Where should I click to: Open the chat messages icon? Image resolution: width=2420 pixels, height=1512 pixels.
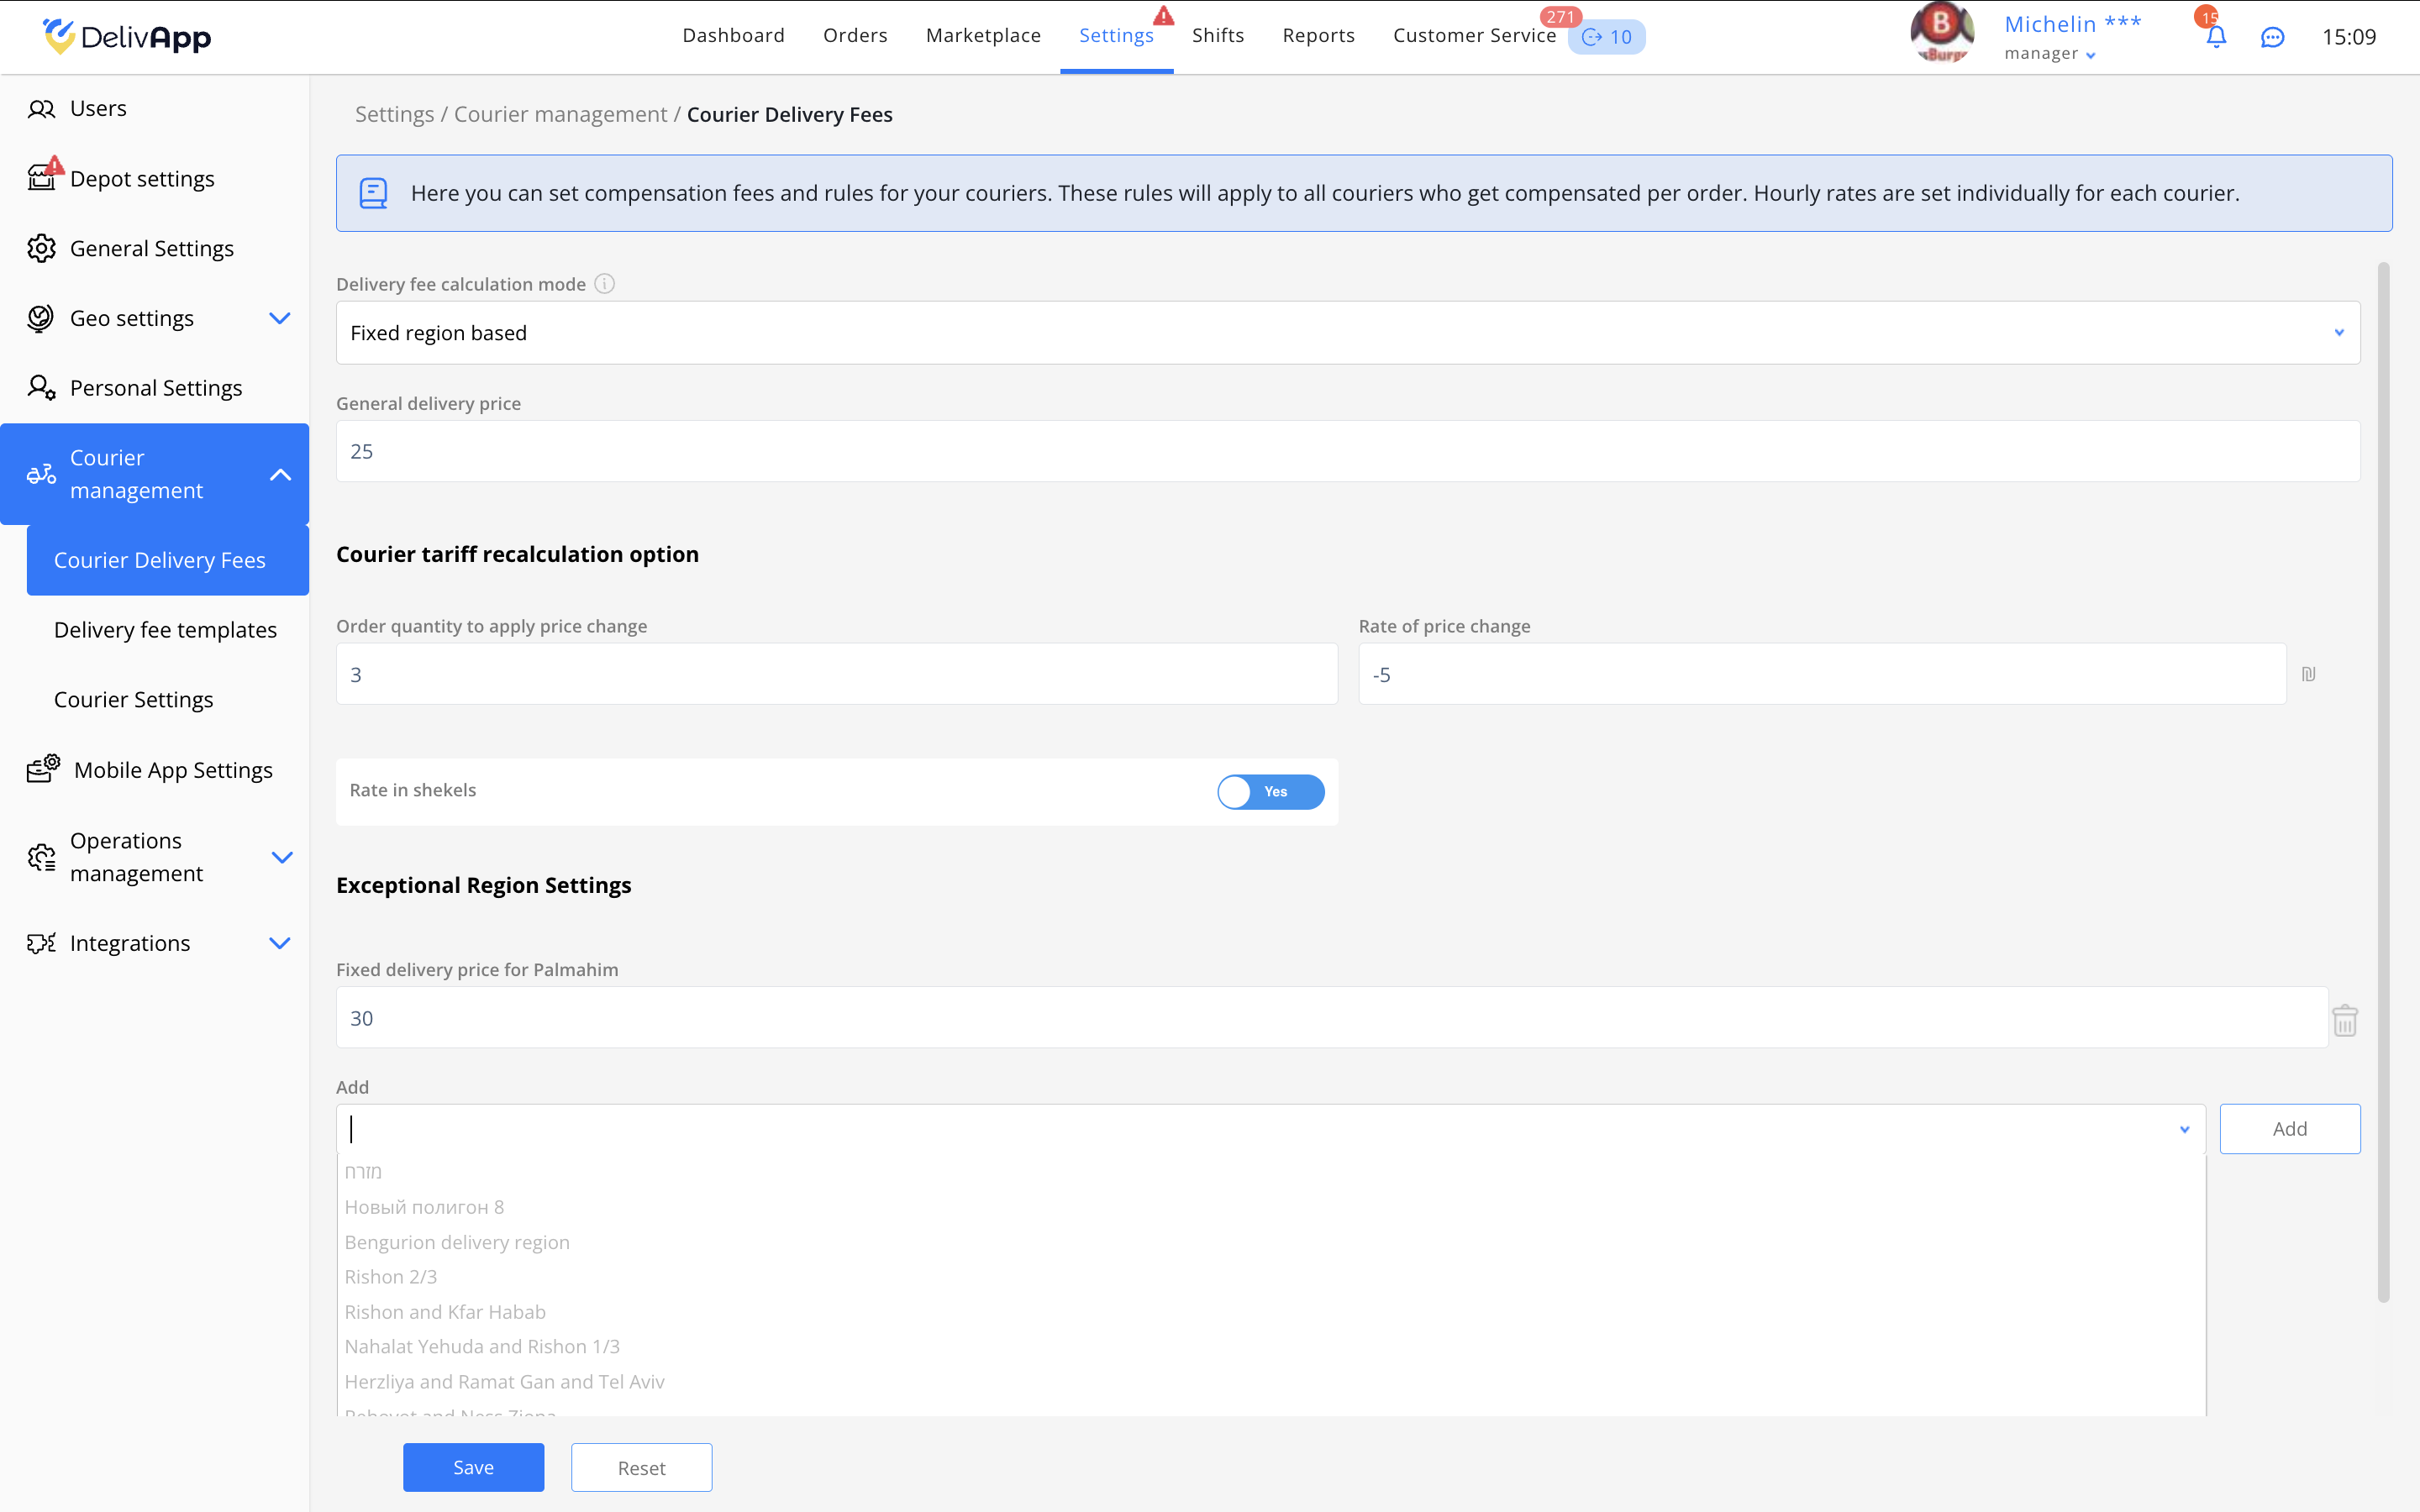point(2272,37)
